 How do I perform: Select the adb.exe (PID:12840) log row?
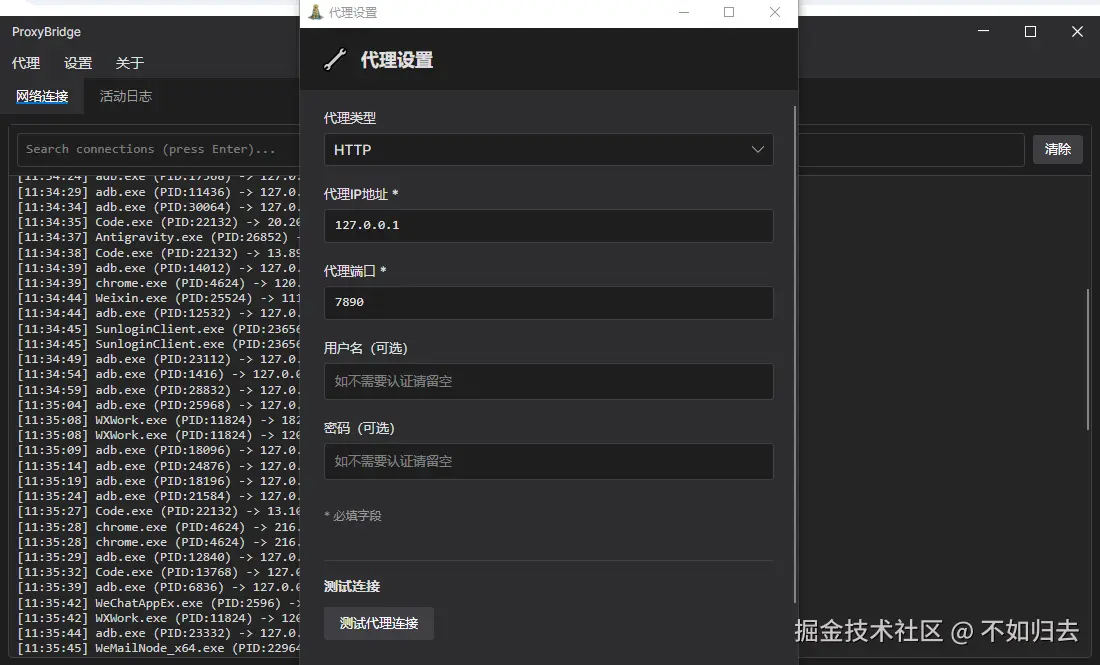(159, 557)
